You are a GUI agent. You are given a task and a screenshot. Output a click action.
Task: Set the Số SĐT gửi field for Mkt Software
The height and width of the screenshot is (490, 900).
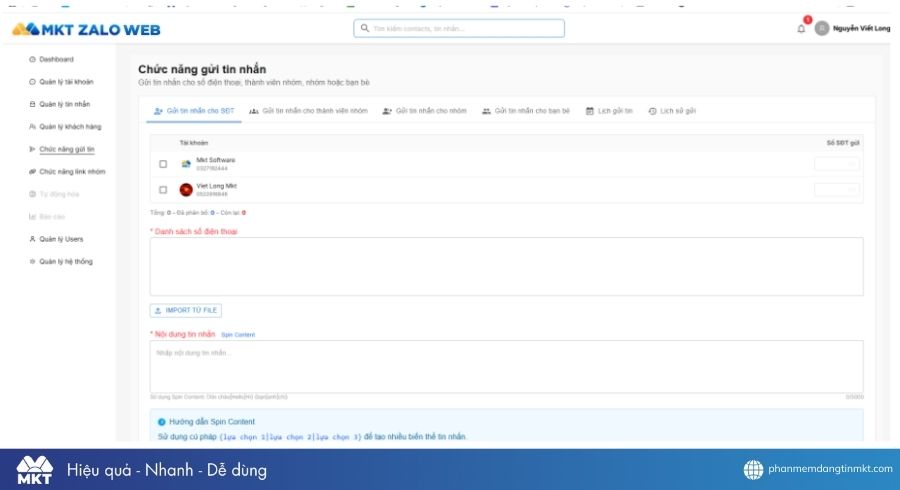point(836,164)
